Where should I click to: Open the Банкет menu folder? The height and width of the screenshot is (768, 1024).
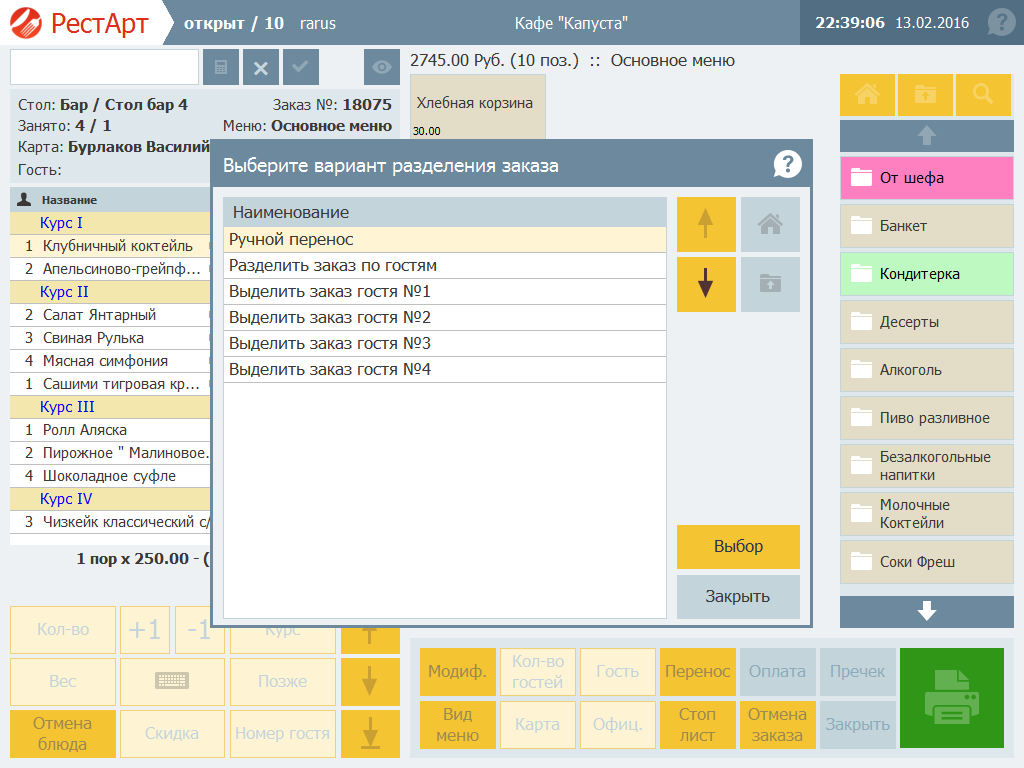point(927,226)
